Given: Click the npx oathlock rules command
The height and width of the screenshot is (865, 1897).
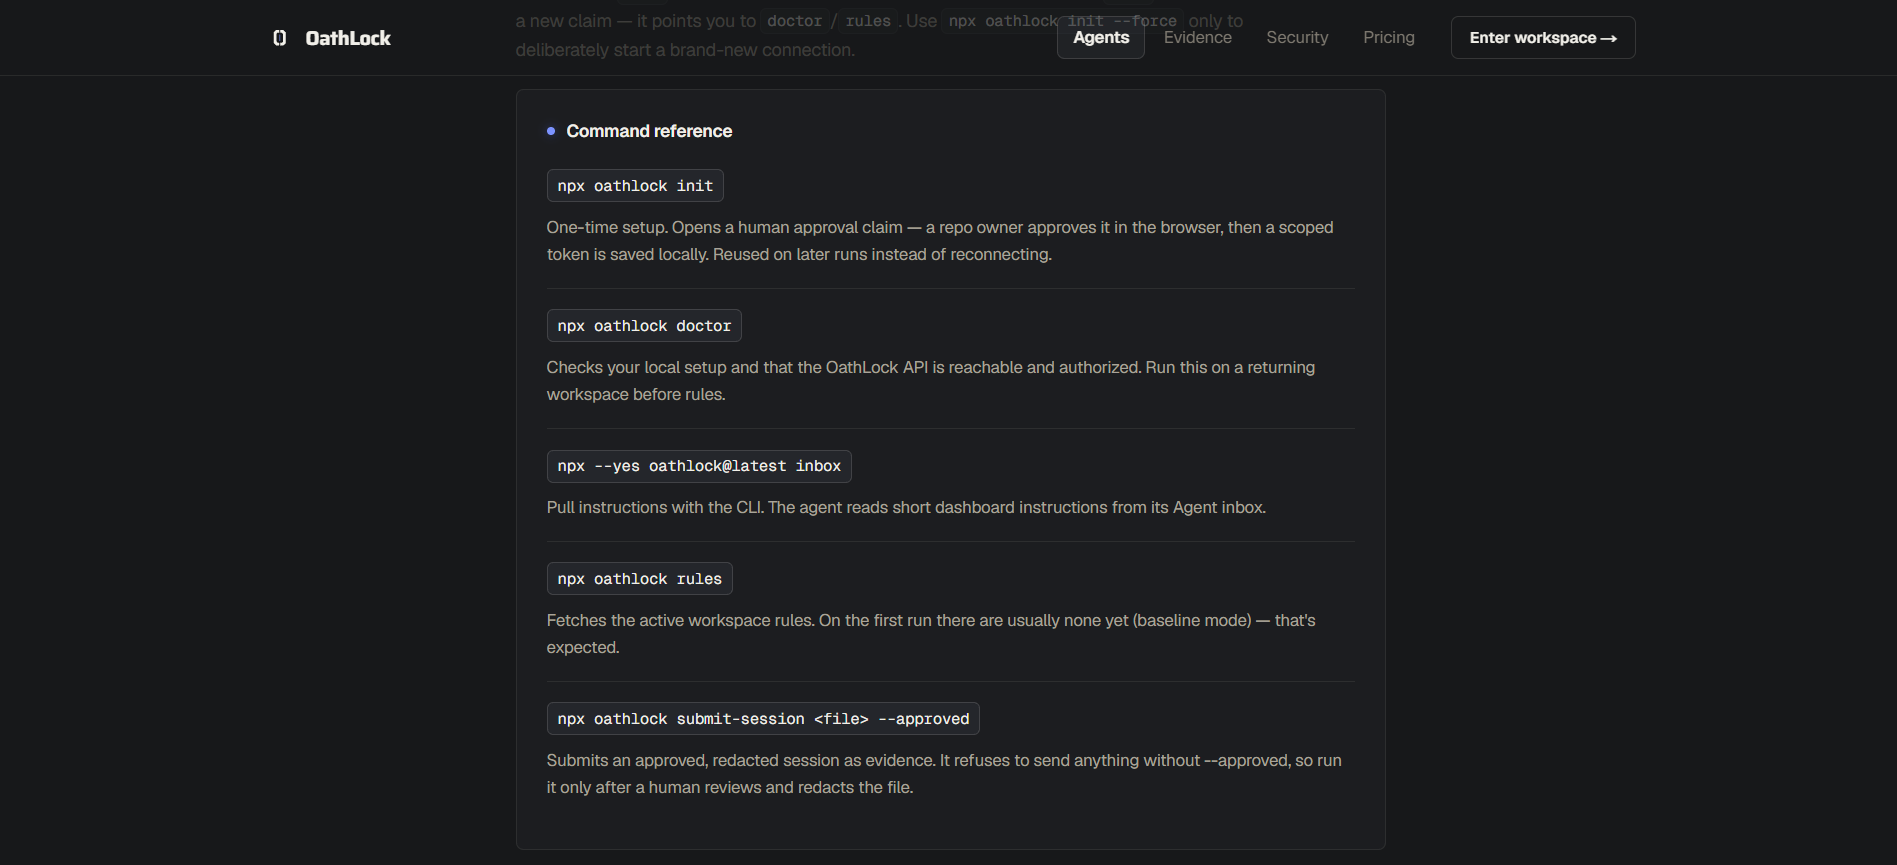Looking at the screenshot, I should [x=640, y=579].
